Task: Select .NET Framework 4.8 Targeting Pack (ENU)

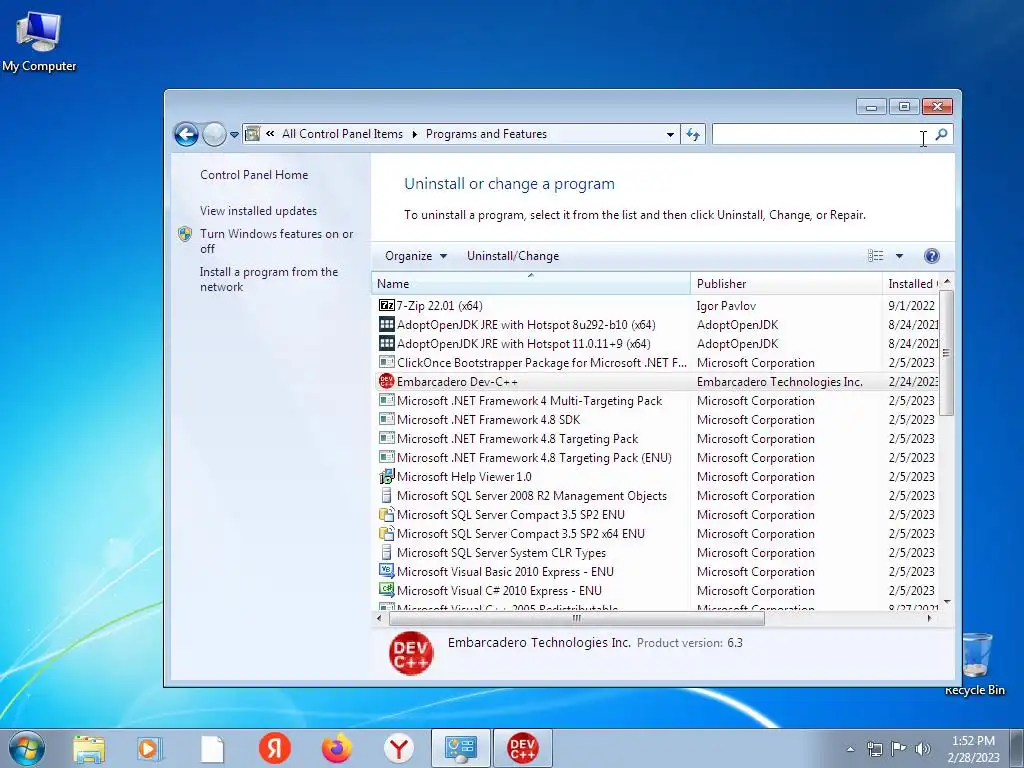Action: 658,458
